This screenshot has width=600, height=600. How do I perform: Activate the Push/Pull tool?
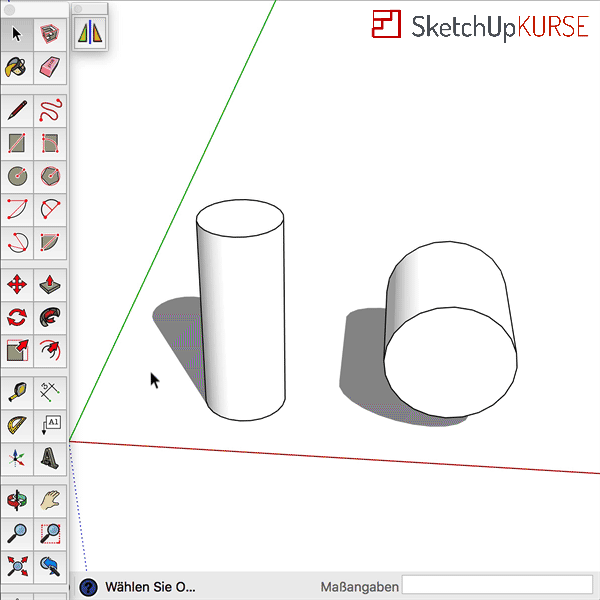(x=50, y=285)
